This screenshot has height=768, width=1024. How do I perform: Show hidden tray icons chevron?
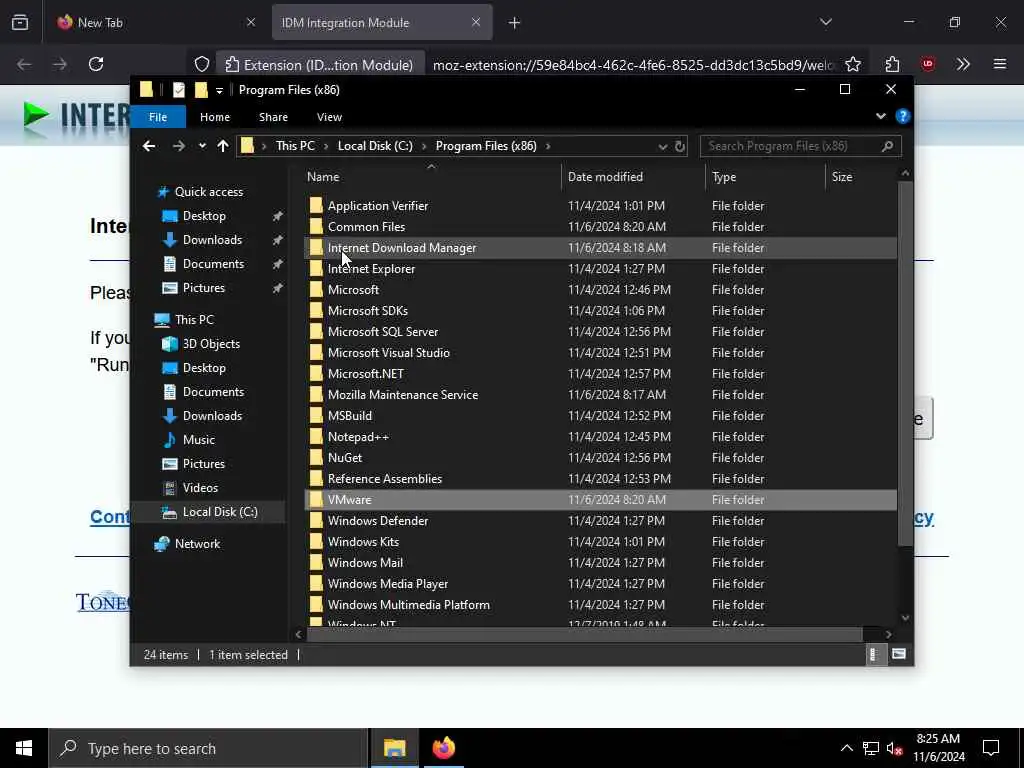[x=846, y=748]
